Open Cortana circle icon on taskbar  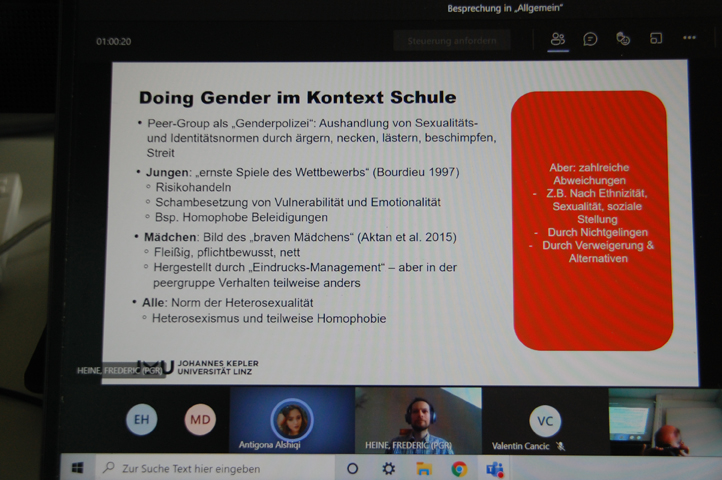point(352,469)
